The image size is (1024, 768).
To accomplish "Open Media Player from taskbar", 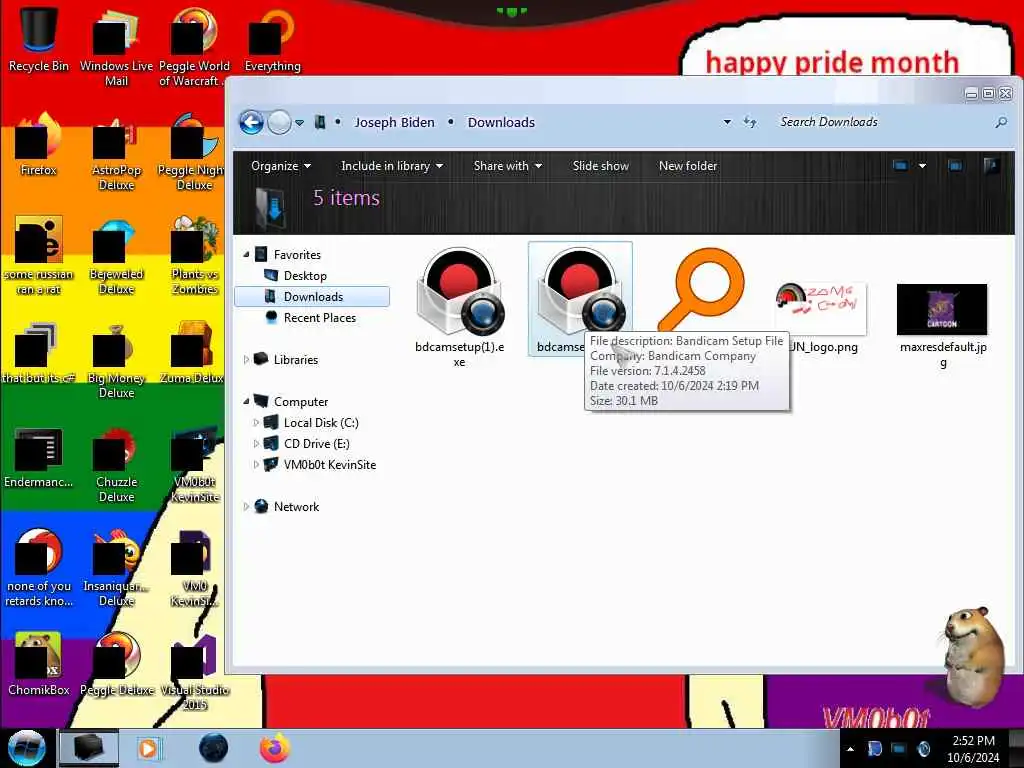I will tap(149, 748).
